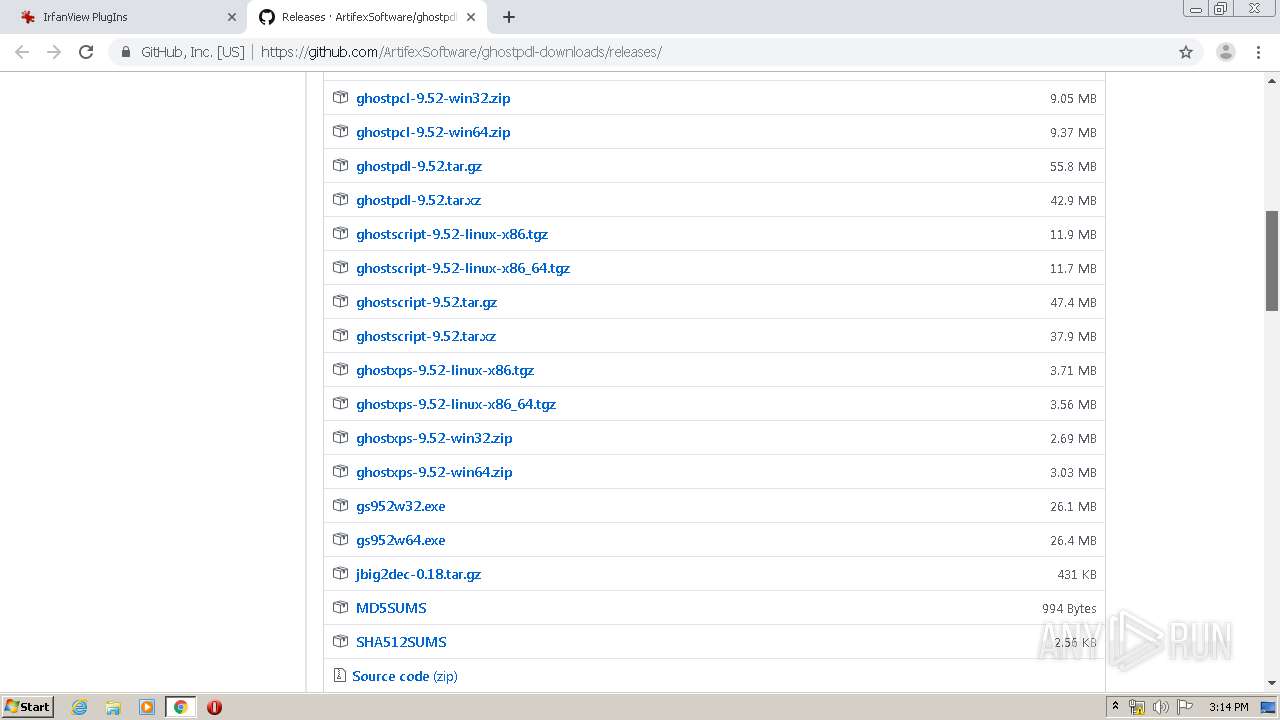
Task: Click package icon beside MD5SUMS
Action: pos(340,608)
